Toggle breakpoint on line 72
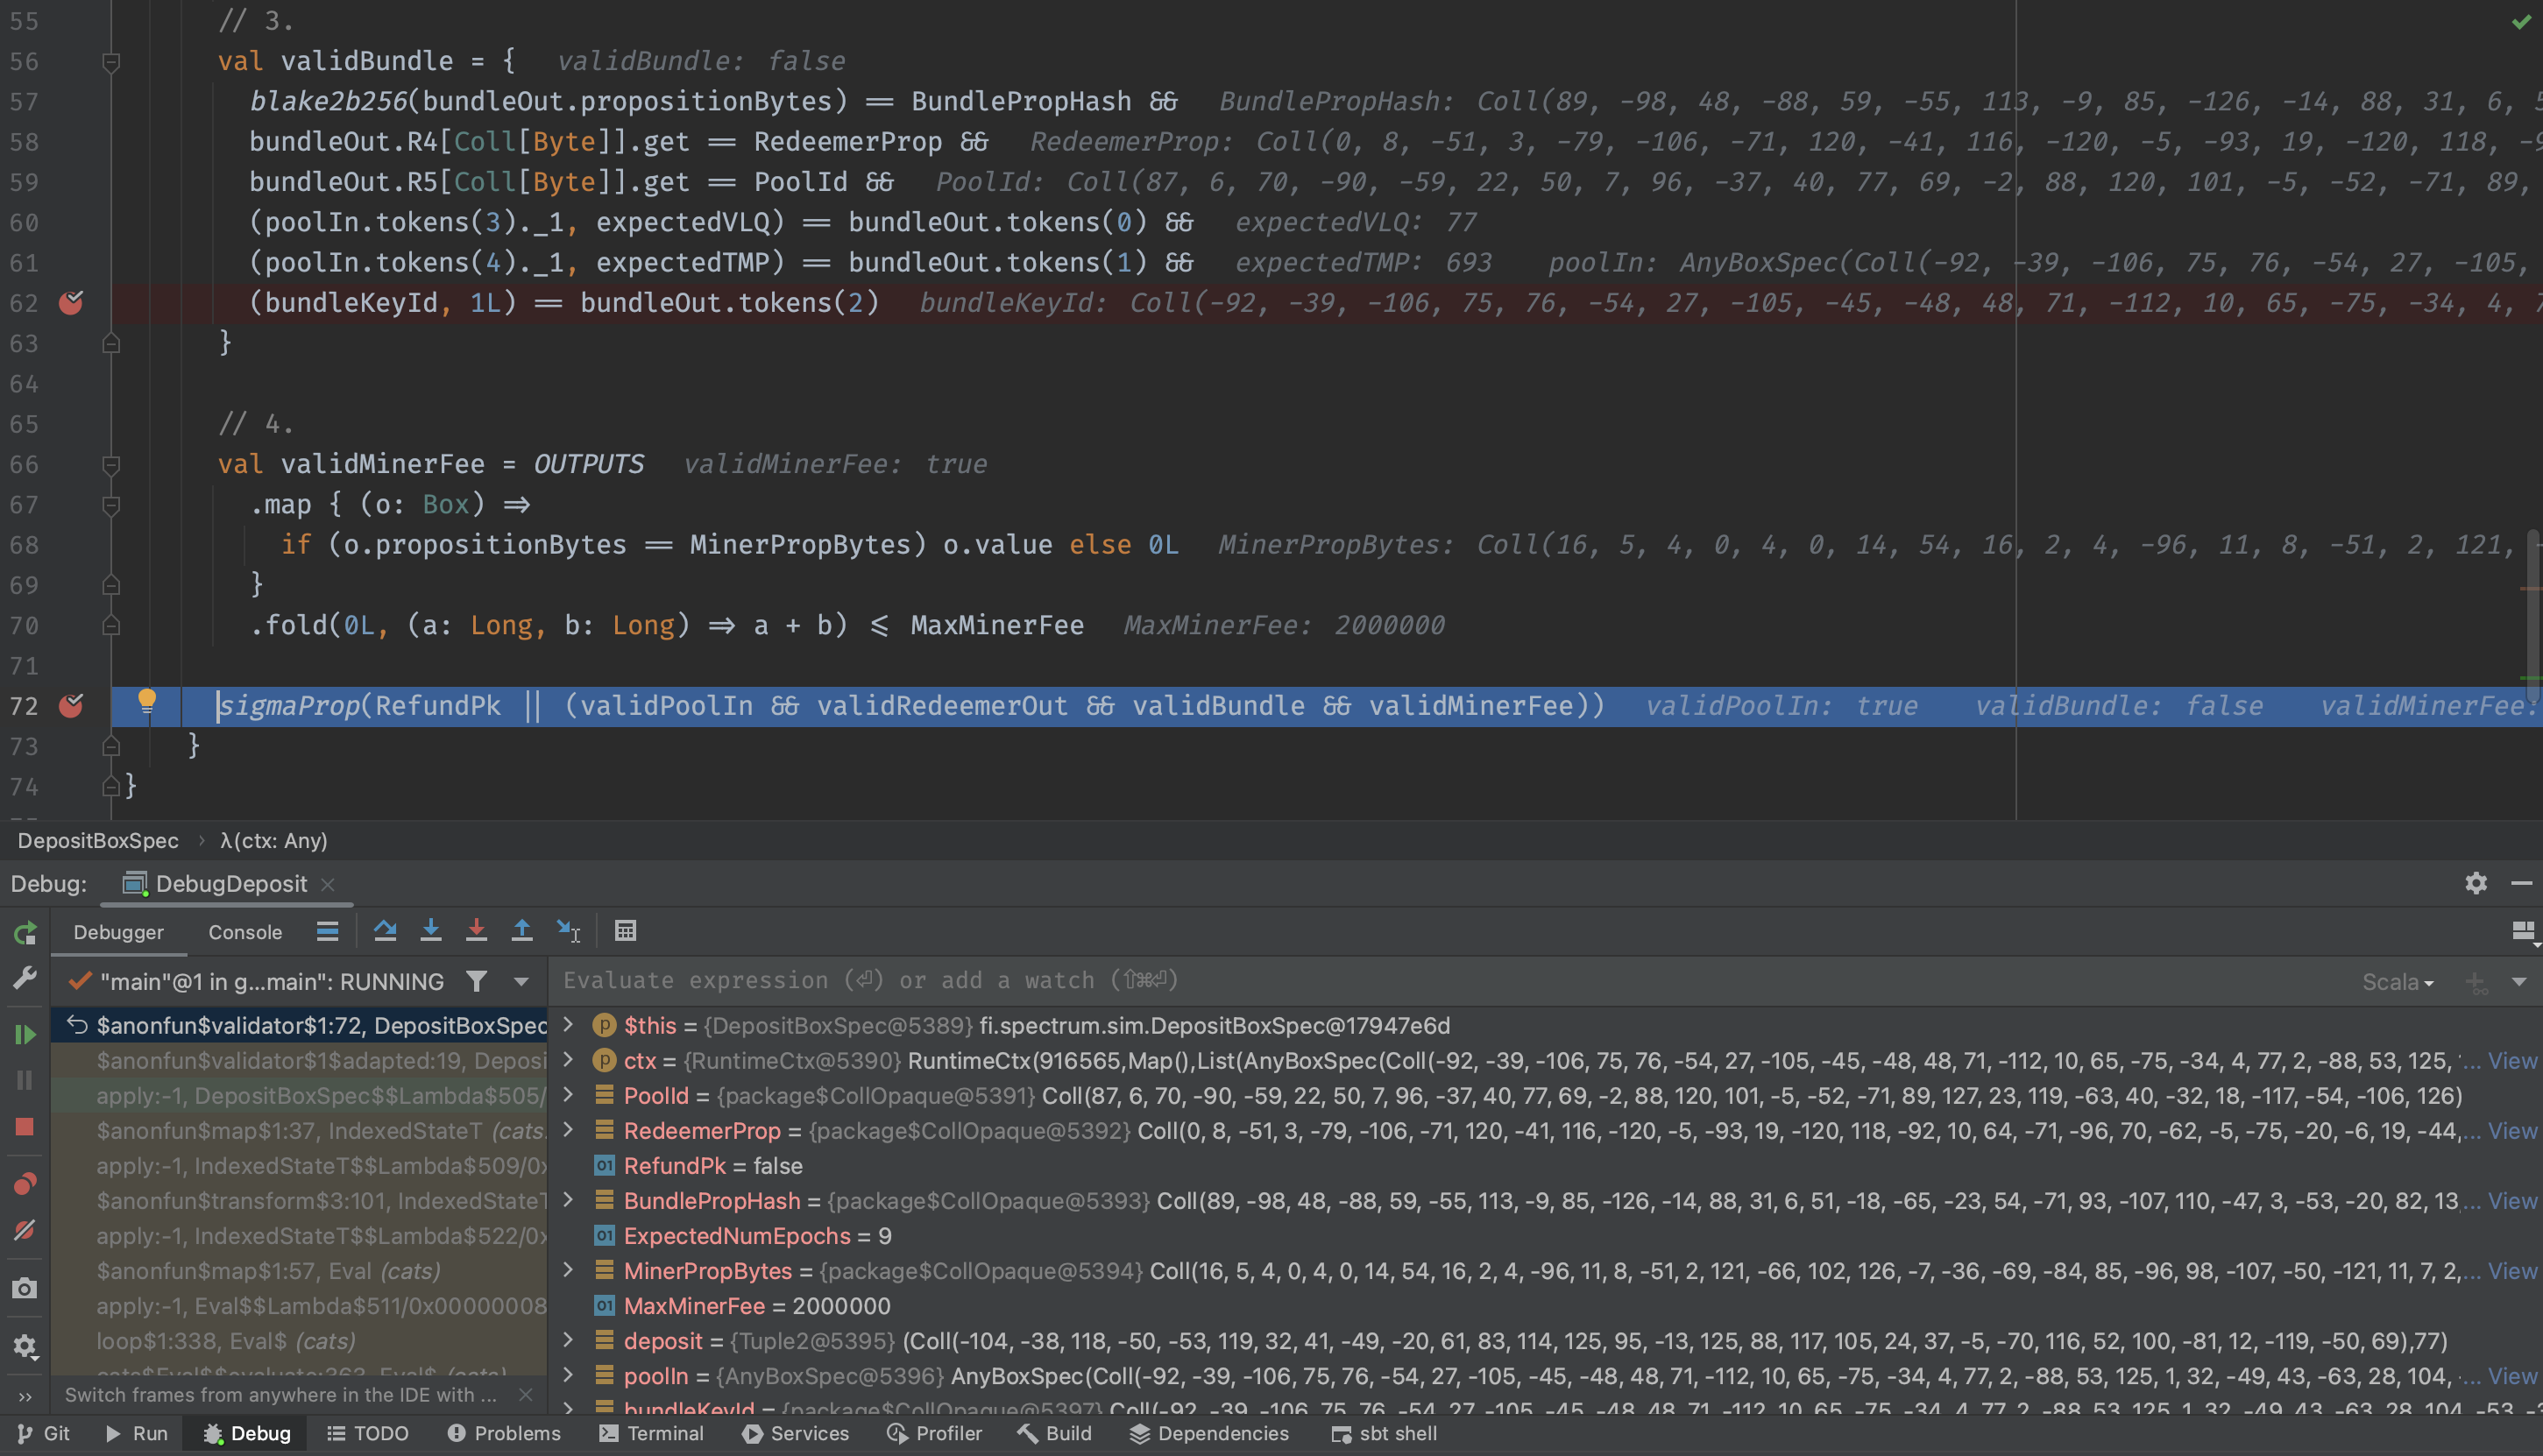The width and height of the screenshot is (2543, 1456). pos(71,706)
